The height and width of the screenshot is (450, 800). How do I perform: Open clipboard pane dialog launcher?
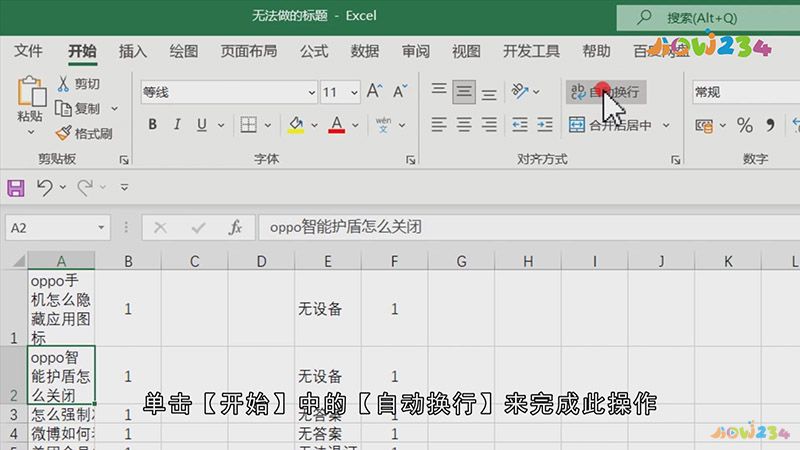pyautogui.click(x=124, y=160)
